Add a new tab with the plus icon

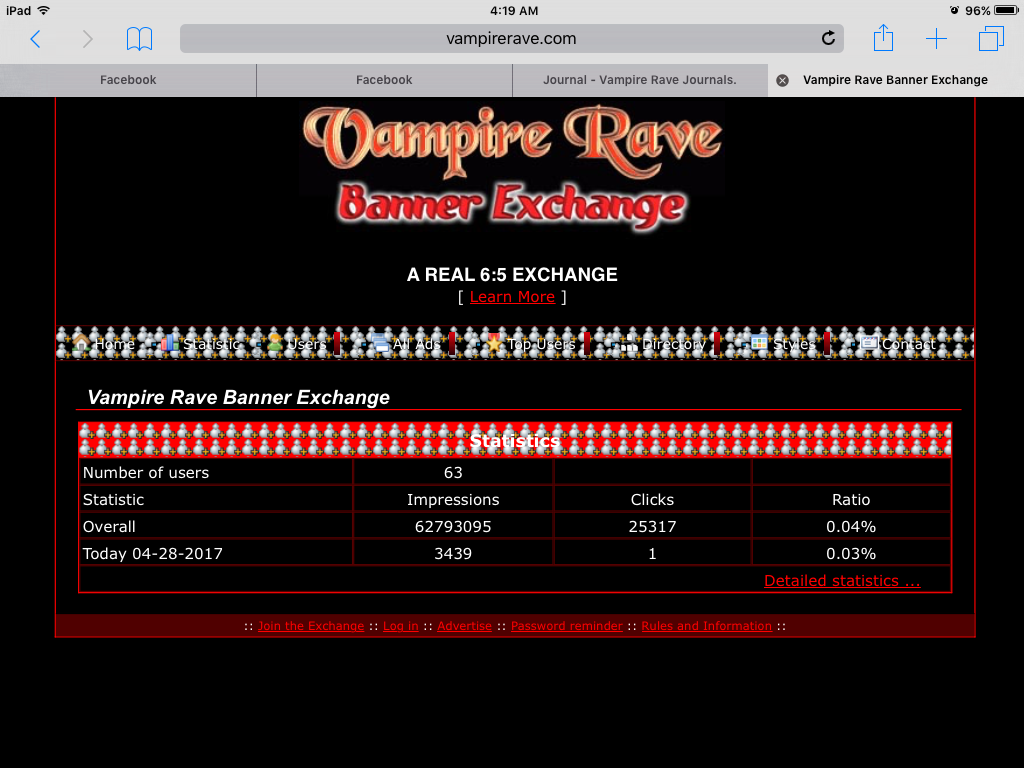(936, 39)
